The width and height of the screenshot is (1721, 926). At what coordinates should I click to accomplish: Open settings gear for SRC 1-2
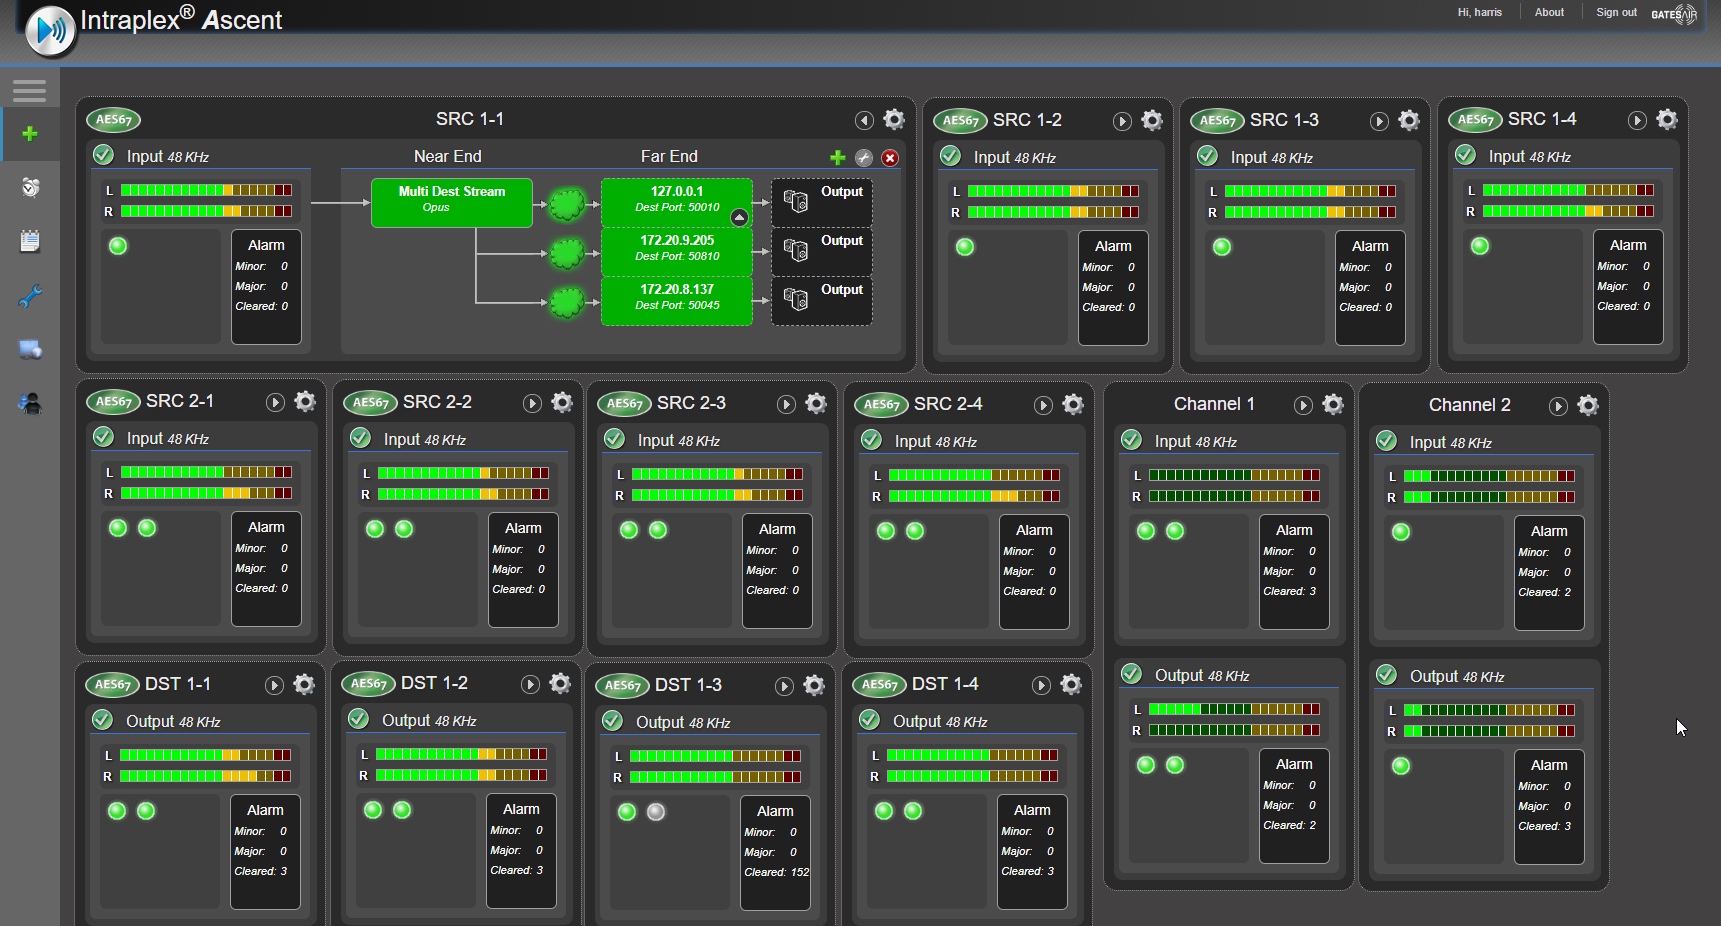(1151, 121)
